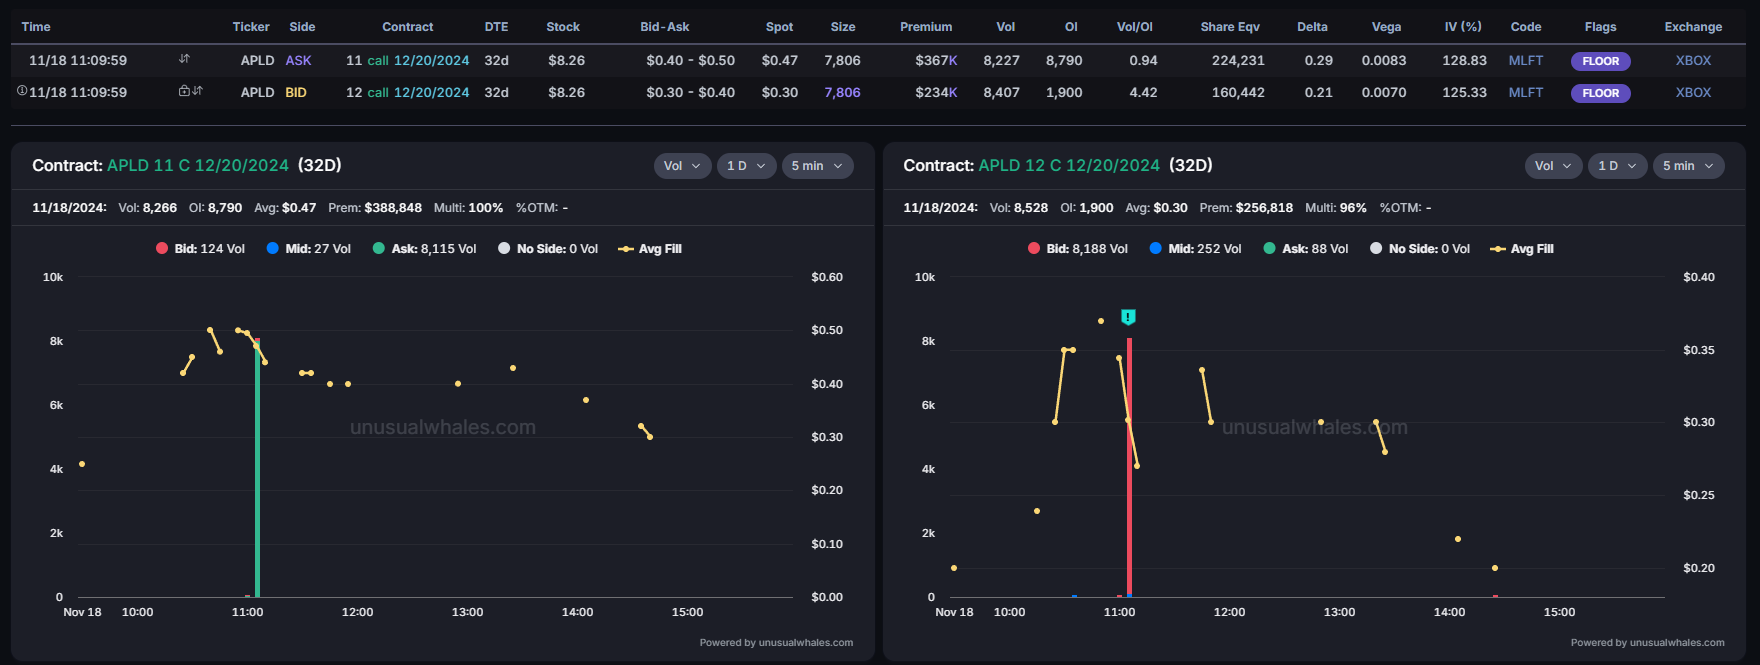Click the purple ASK side label

[298, 60]
